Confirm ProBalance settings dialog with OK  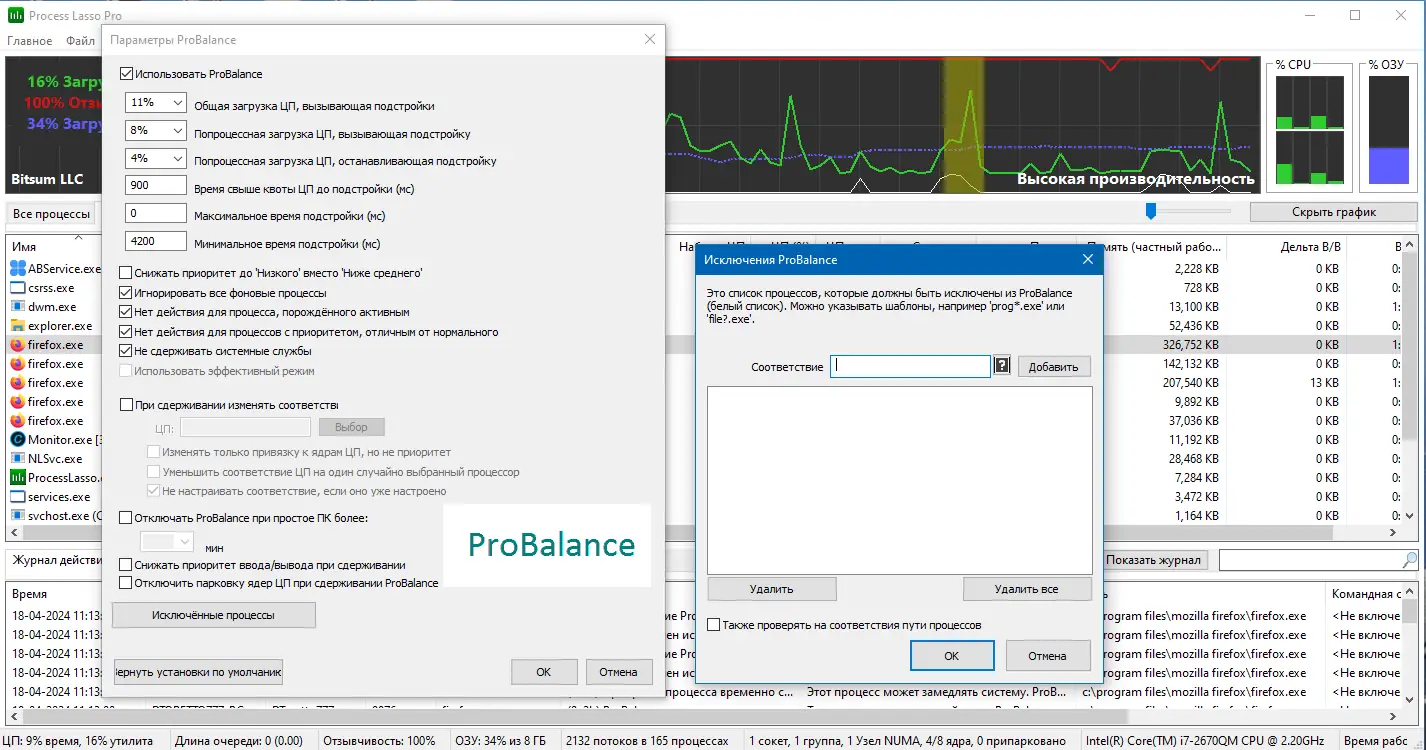pos(543,672)
